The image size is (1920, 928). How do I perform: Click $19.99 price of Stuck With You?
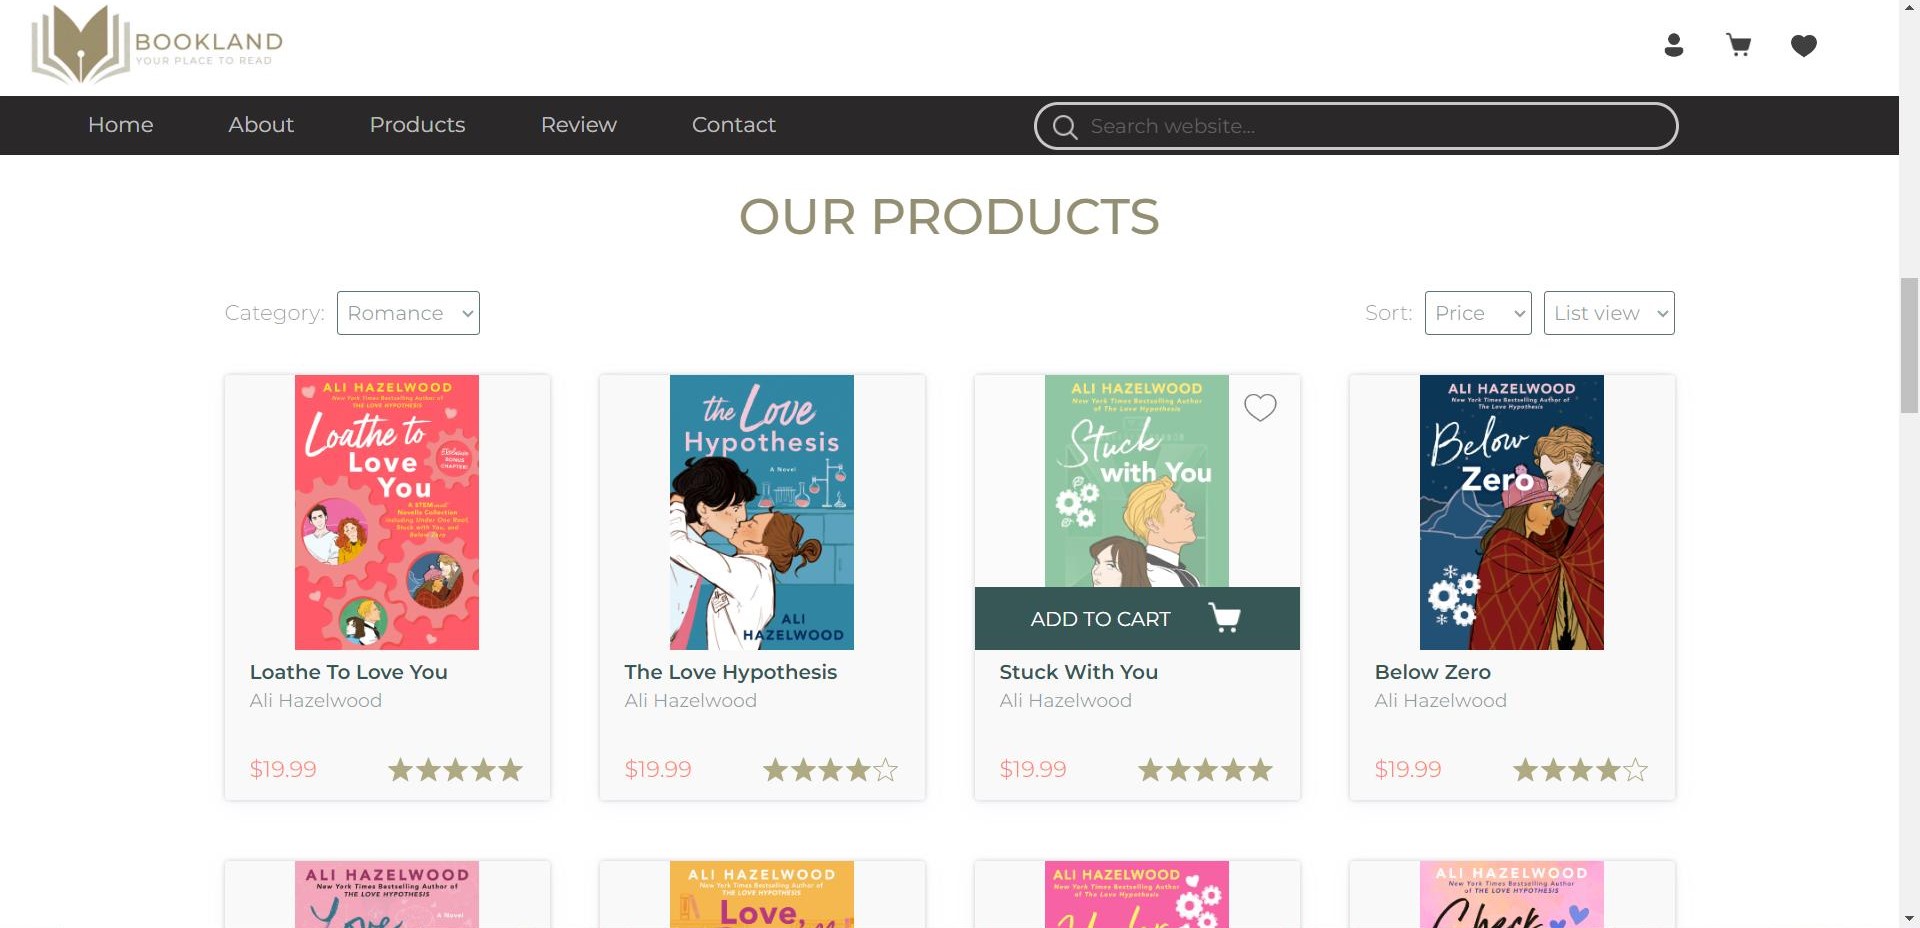pyautogui.click(x=1033, y=769)
